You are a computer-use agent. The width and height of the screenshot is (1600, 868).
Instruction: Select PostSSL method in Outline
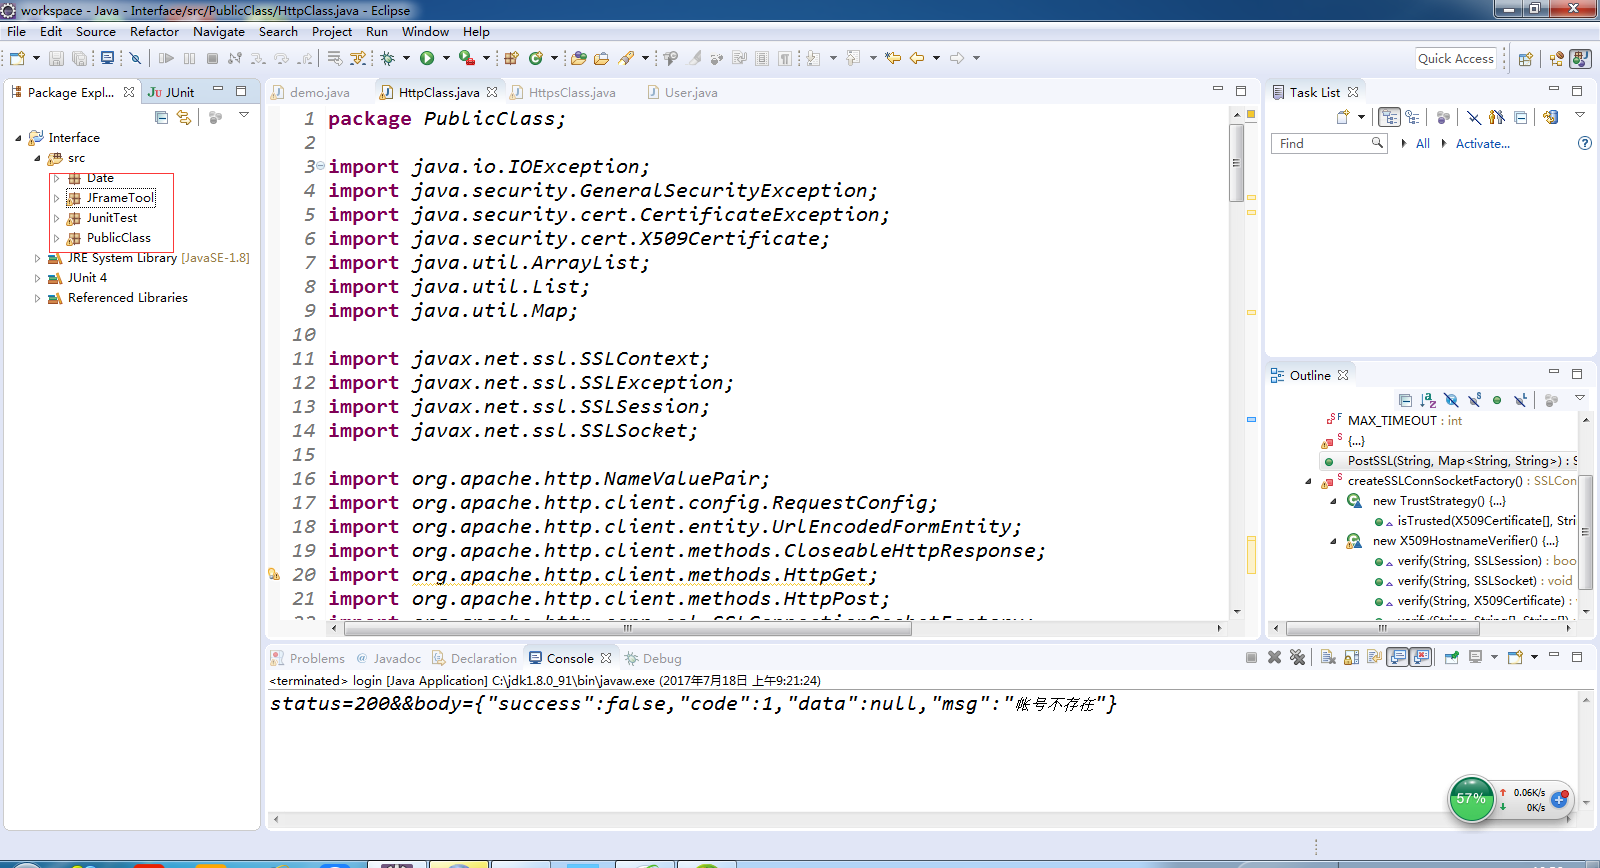click(1448, 461)
